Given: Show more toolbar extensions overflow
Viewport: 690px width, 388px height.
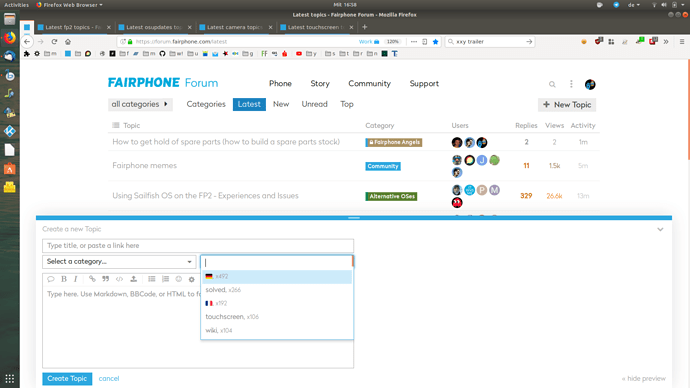Looking at the screenshot, I should 666,41.
